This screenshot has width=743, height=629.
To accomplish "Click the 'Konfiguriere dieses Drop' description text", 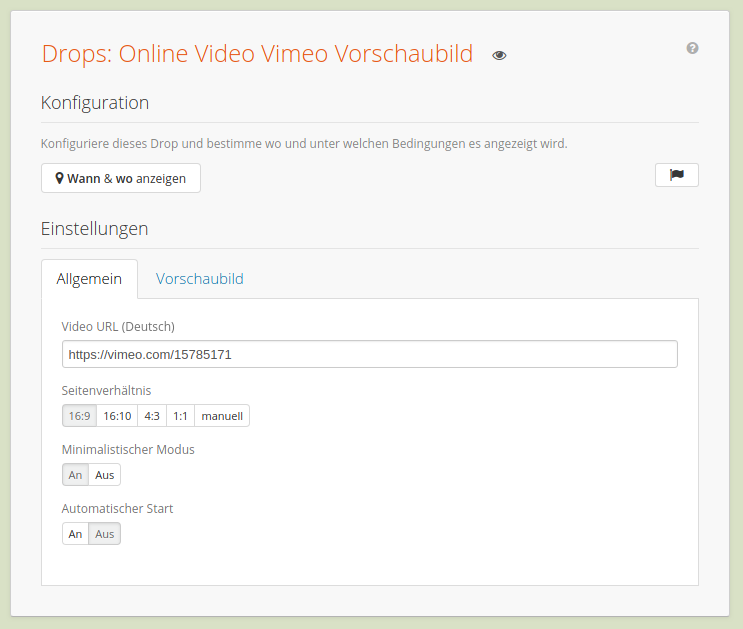I will [304, 144].
